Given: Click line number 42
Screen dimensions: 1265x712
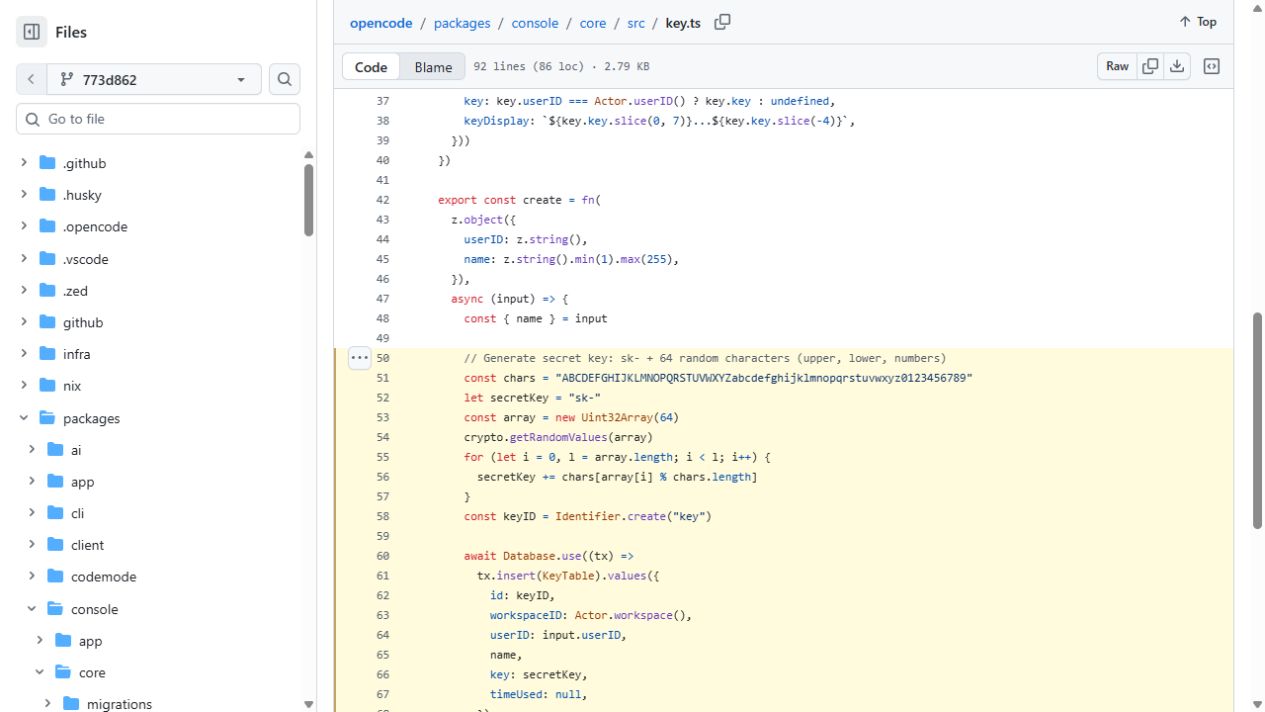Looking at the screenshot, I should 382,200.
